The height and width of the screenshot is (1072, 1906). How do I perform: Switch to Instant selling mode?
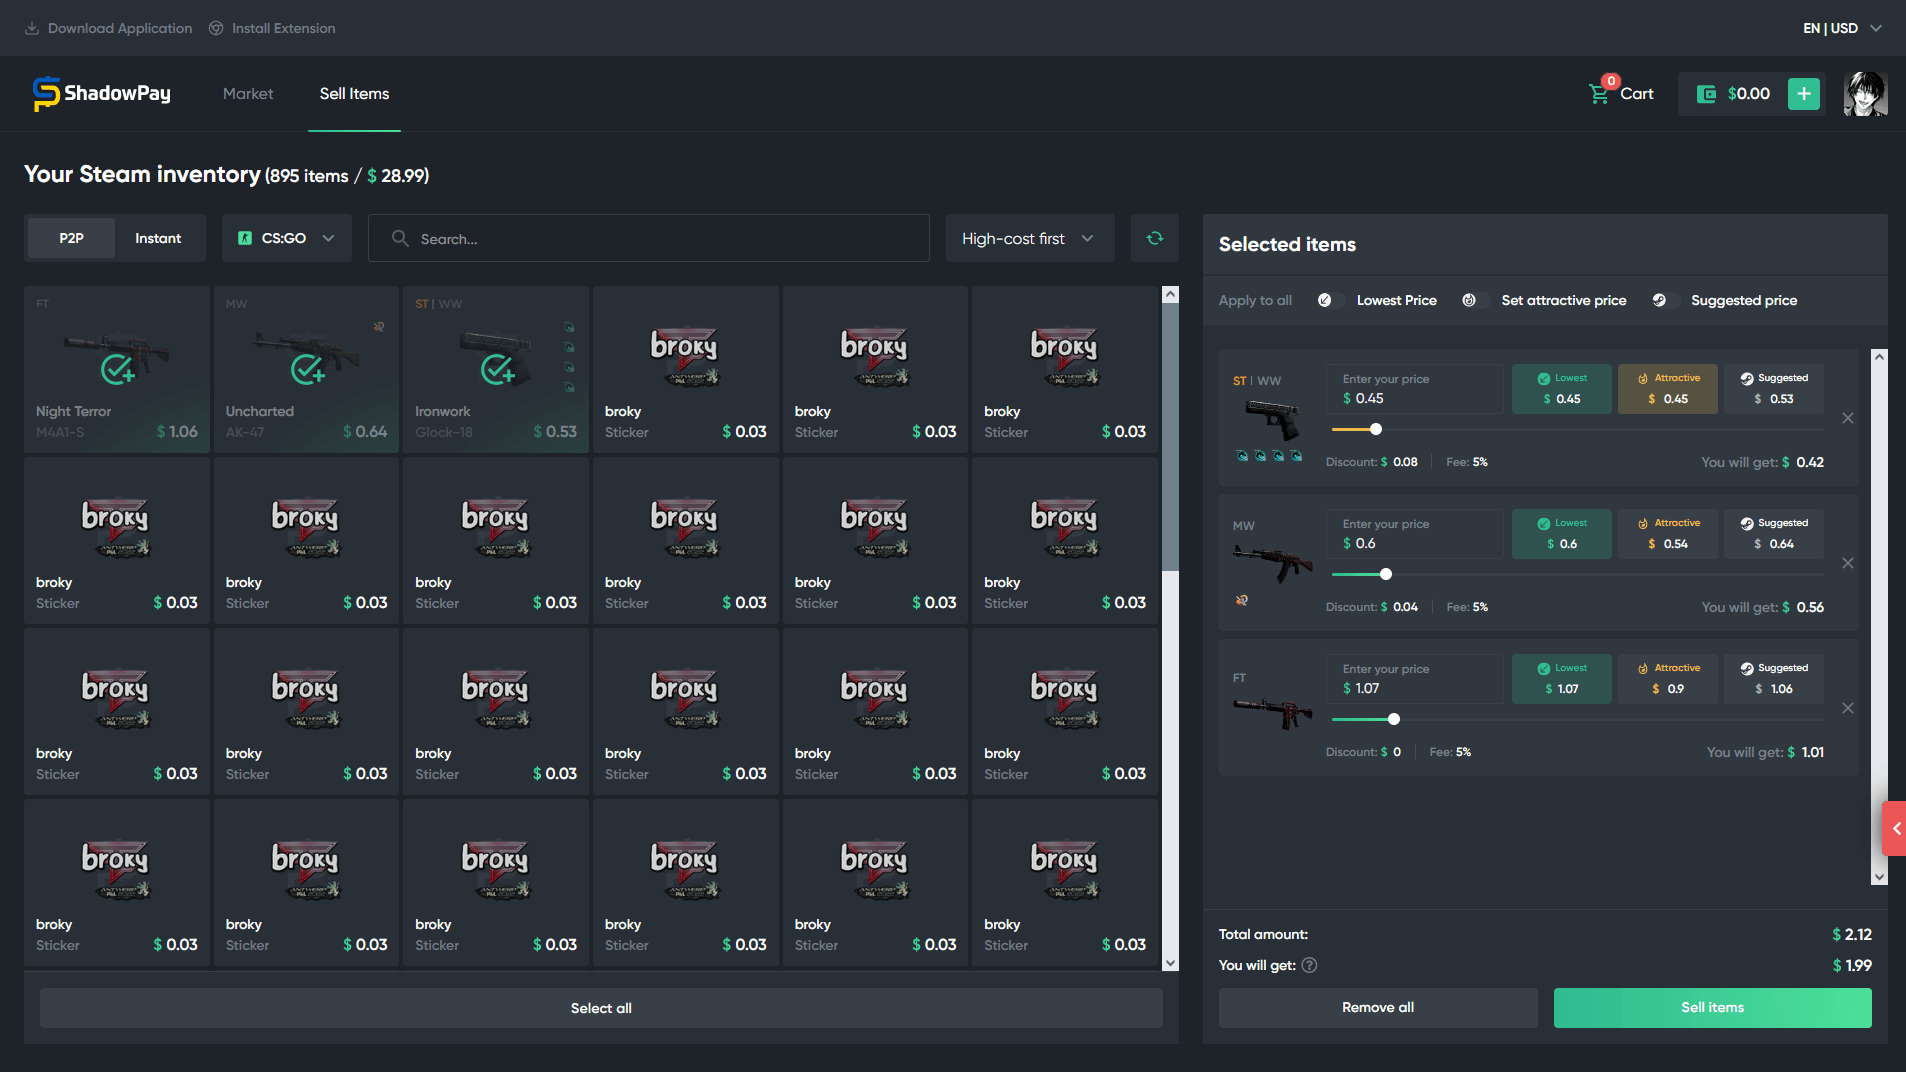click(158, 238)
